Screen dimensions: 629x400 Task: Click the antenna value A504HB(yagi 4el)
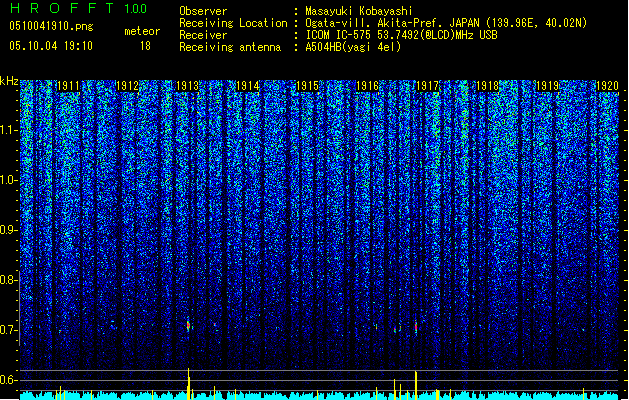click(353, 47)
